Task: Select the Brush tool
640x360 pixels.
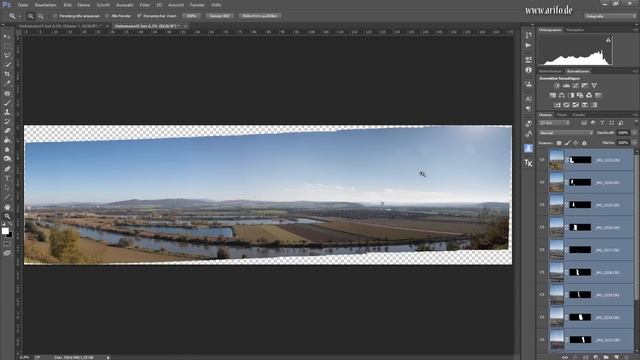Action: (x=7, y=102)
